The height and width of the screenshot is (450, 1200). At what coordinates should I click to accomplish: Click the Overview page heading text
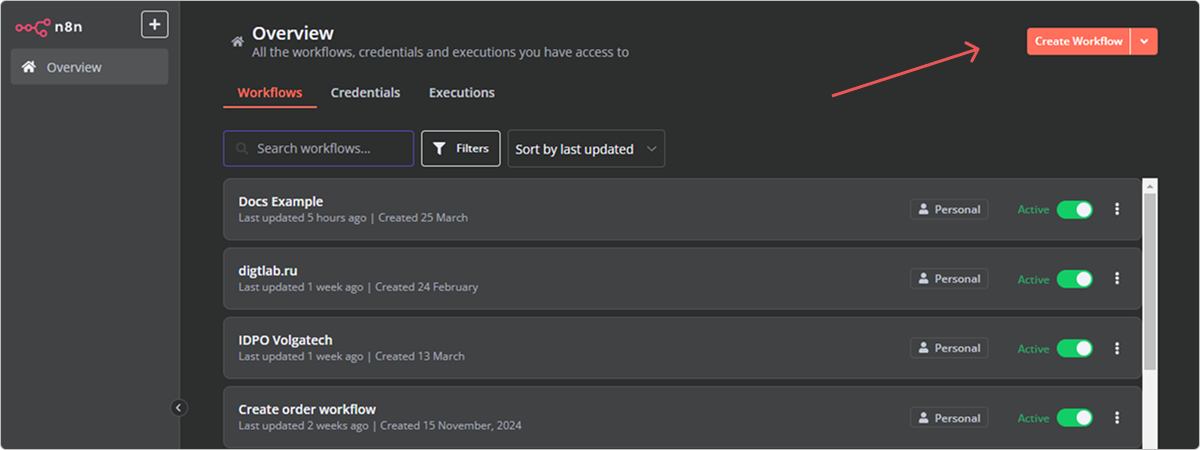point(293,34)
